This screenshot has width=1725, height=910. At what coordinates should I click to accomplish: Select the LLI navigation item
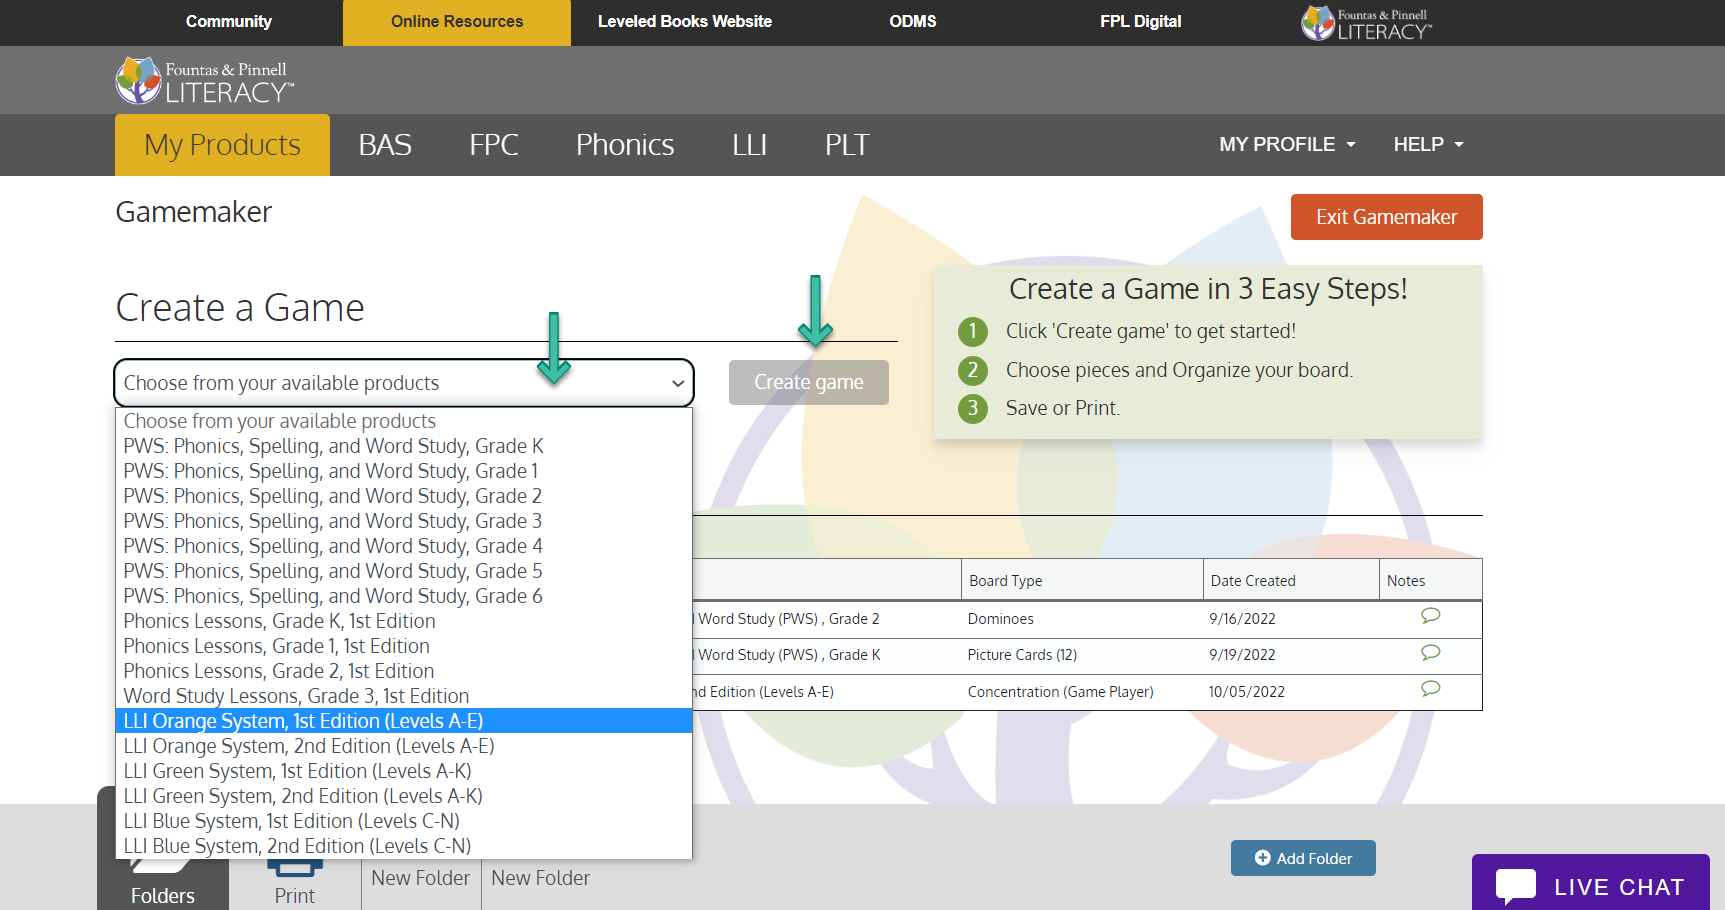(749, 144)
